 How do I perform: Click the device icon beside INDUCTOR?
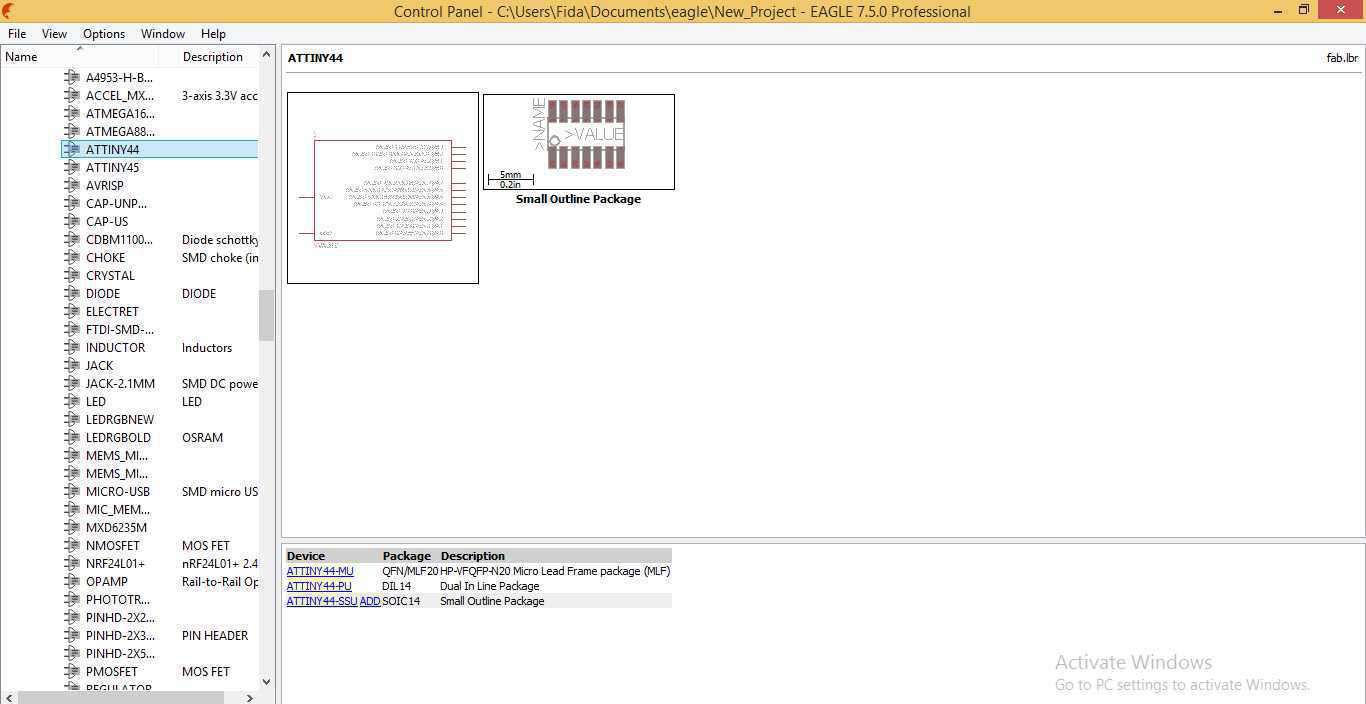click(72, 347)
